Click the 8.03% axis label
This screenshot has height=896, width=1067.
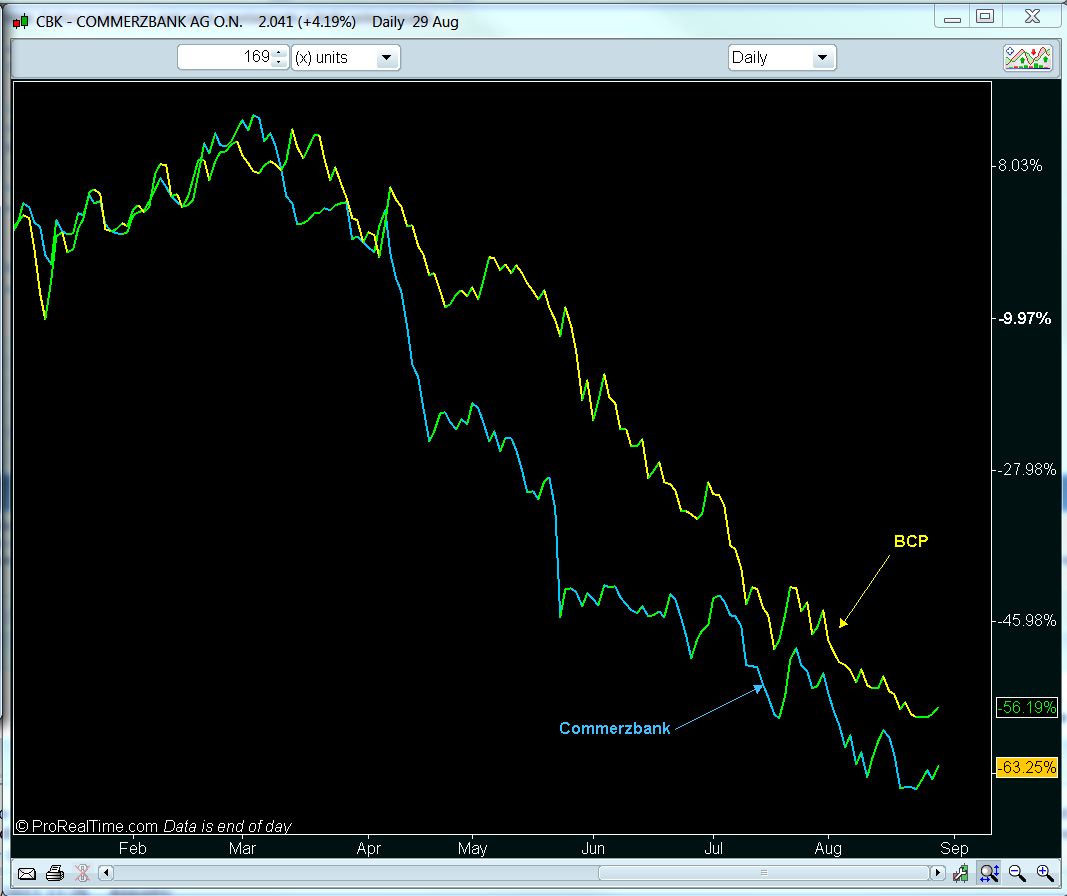pyautogui.click(x=1019, y=165)
